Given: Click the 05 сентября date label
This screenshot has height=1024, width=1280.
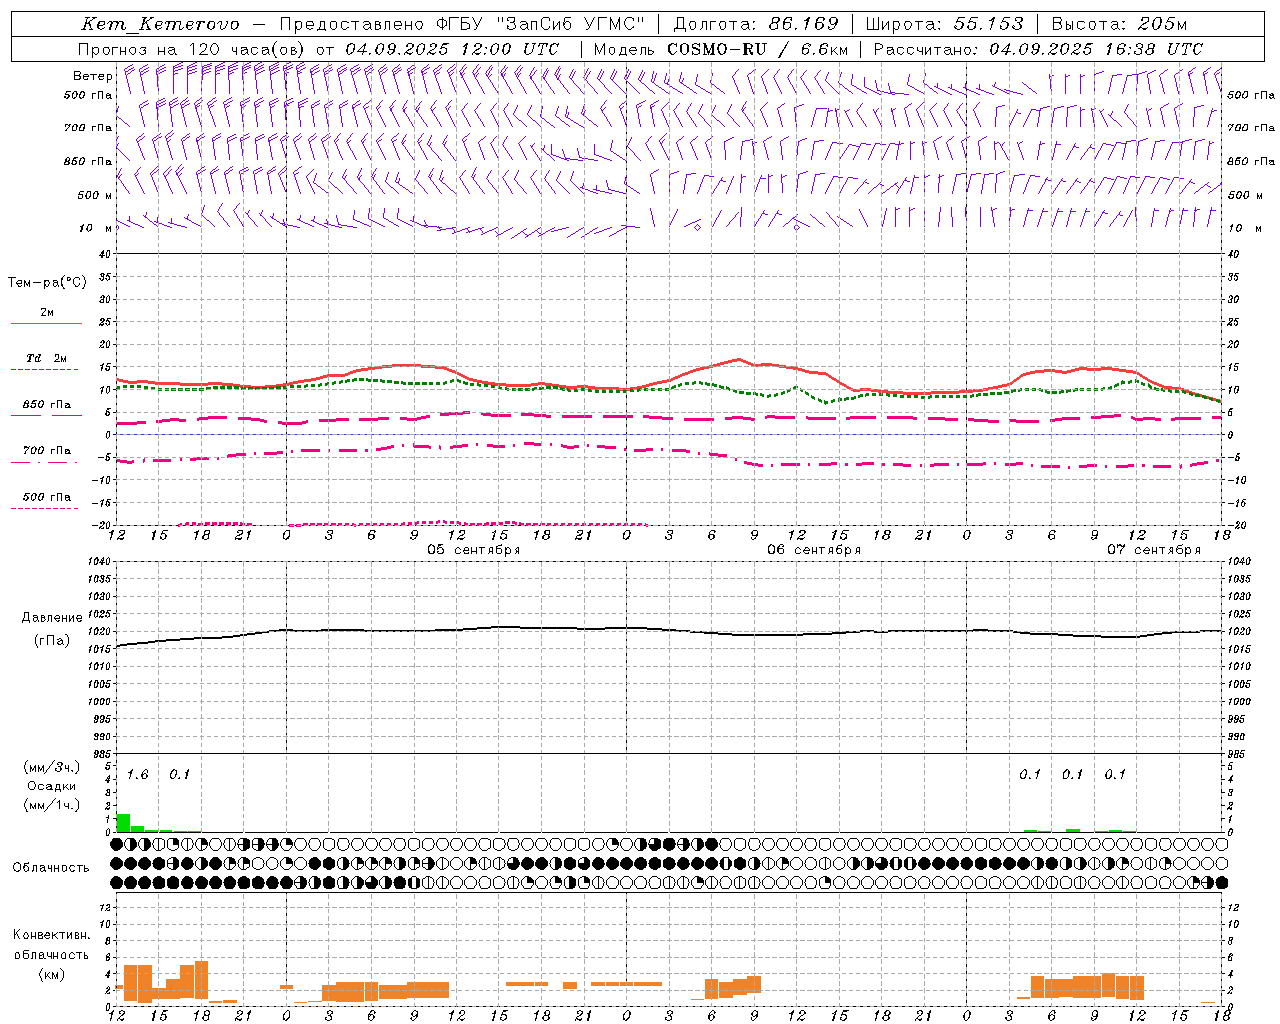Looking at the screenshot, I should click(x=473, y=550).
